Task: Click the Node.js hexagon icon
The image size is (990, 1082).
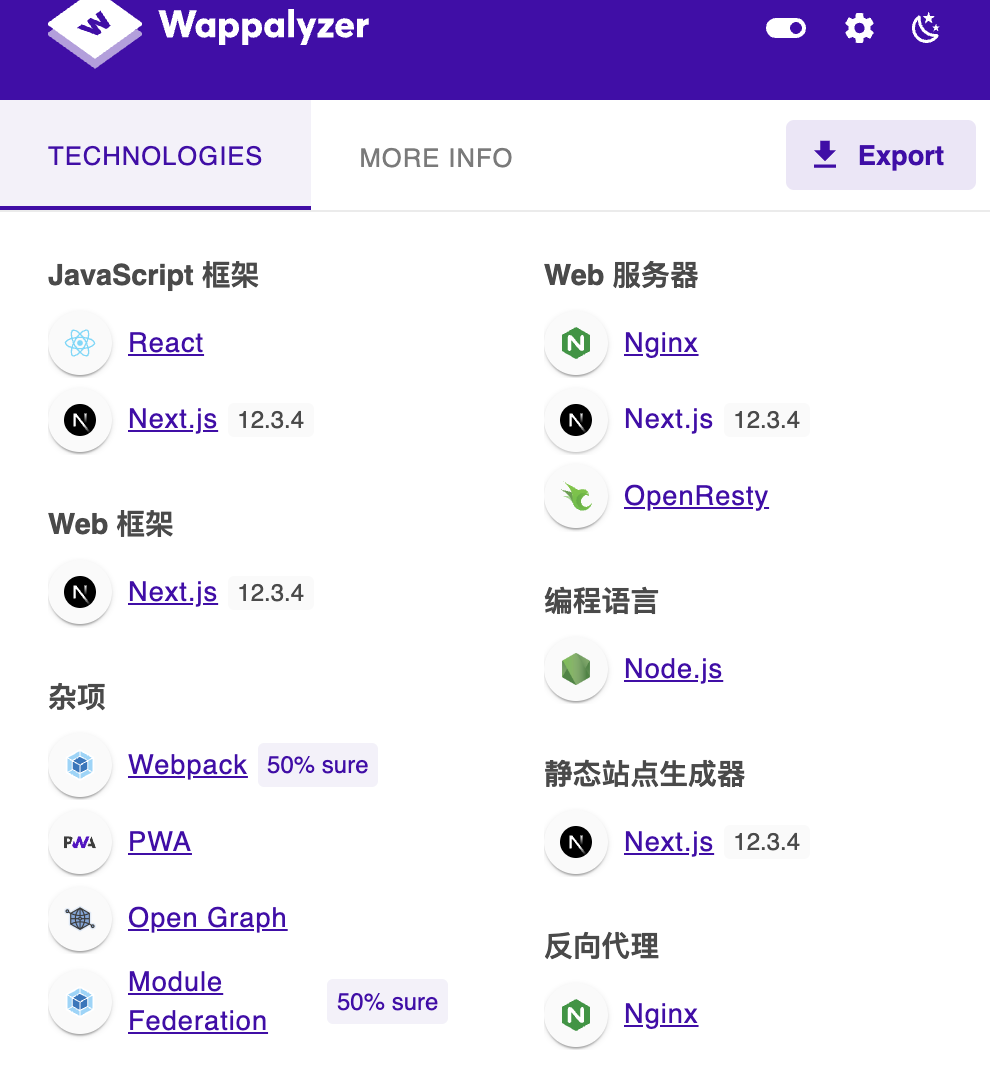Action: (576, 669)
